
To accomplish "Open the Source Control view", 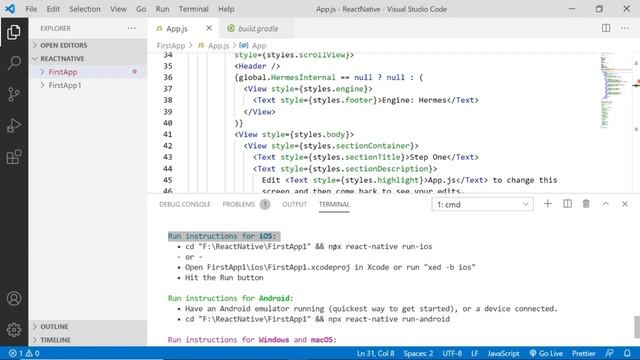I will [14, 94].
